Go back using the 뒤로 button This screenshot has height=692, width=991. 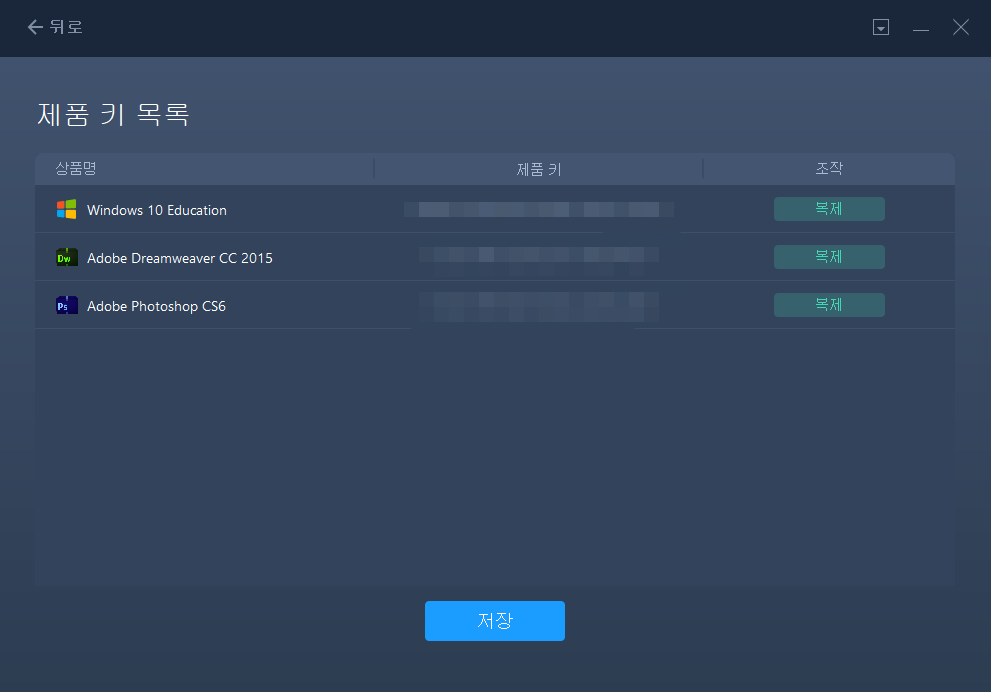pos(55,27)
